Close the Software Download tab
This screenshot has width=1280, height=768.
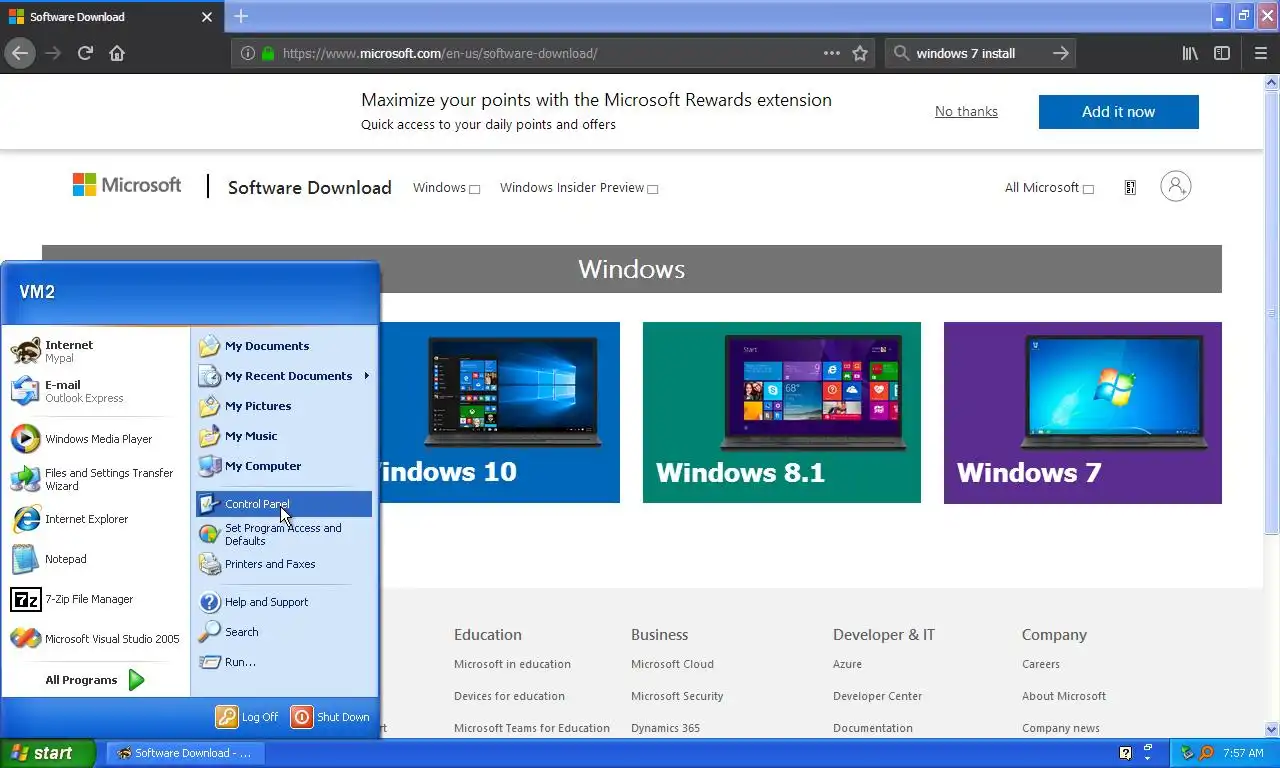pyautogui.click(x=207, y=17)
